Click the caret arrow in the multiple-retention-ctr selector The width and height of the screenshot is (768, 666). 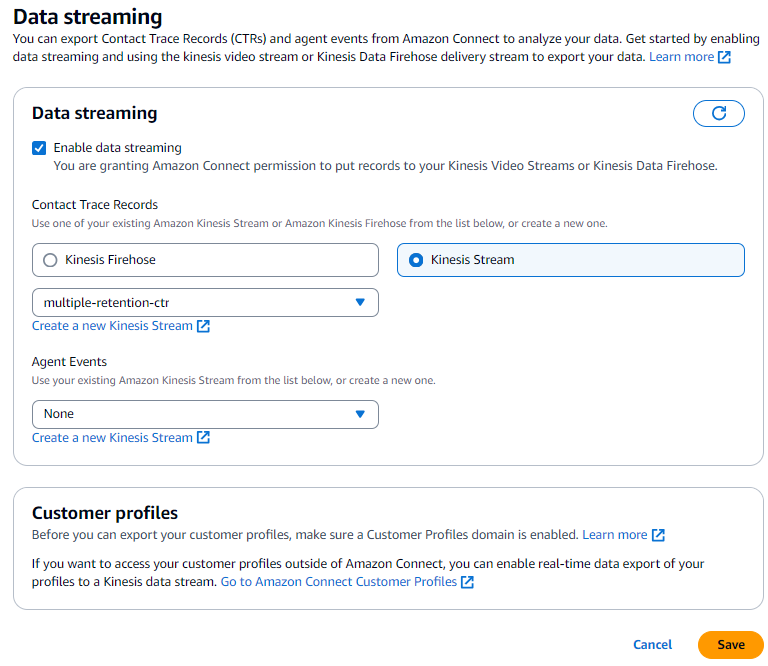tap(361, 302)
